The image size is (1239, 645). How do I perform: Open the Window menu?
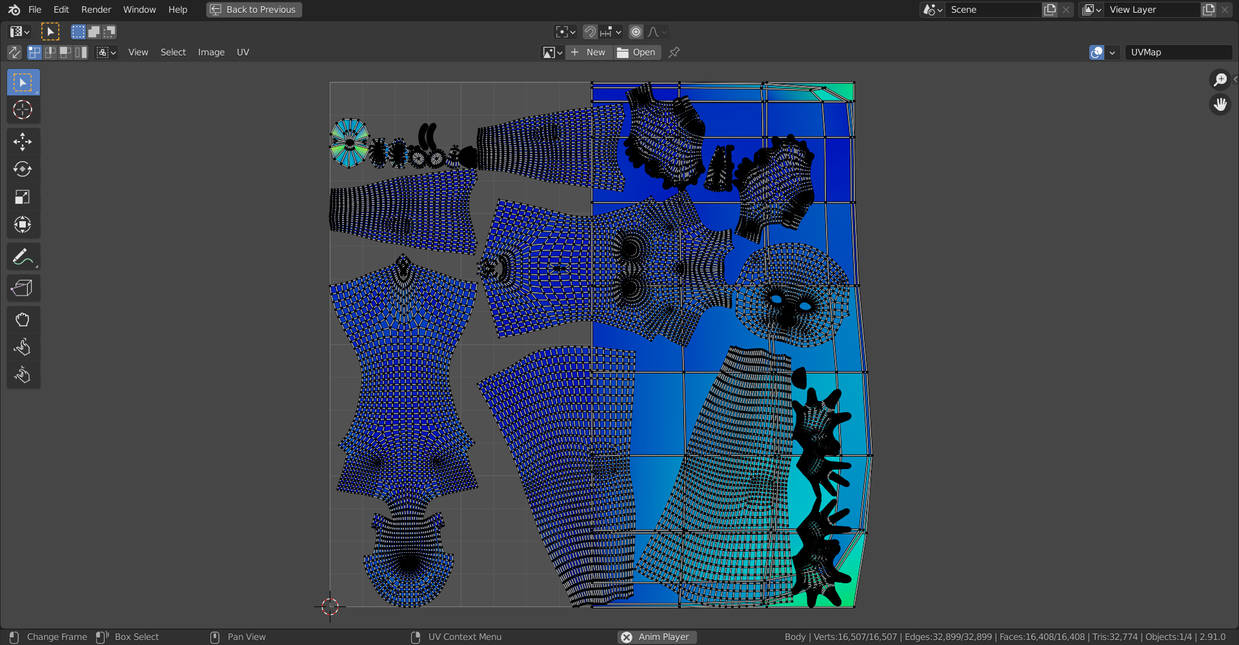[x=139, y=9]
